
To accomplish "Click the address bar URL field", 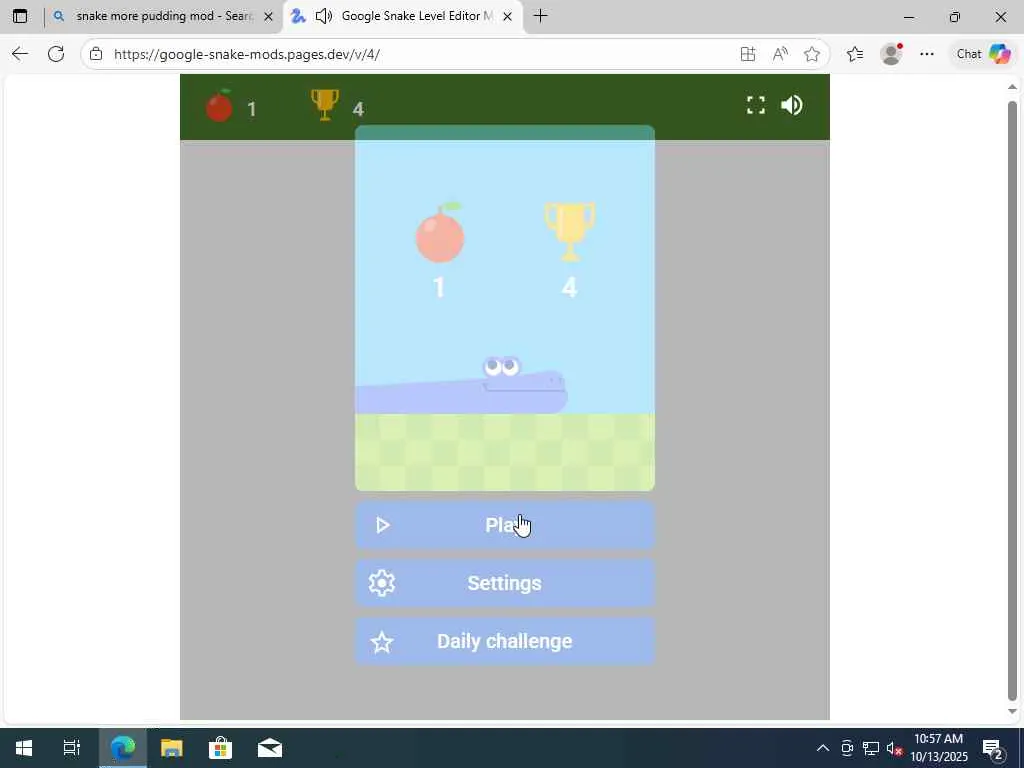I will (418, 54).
